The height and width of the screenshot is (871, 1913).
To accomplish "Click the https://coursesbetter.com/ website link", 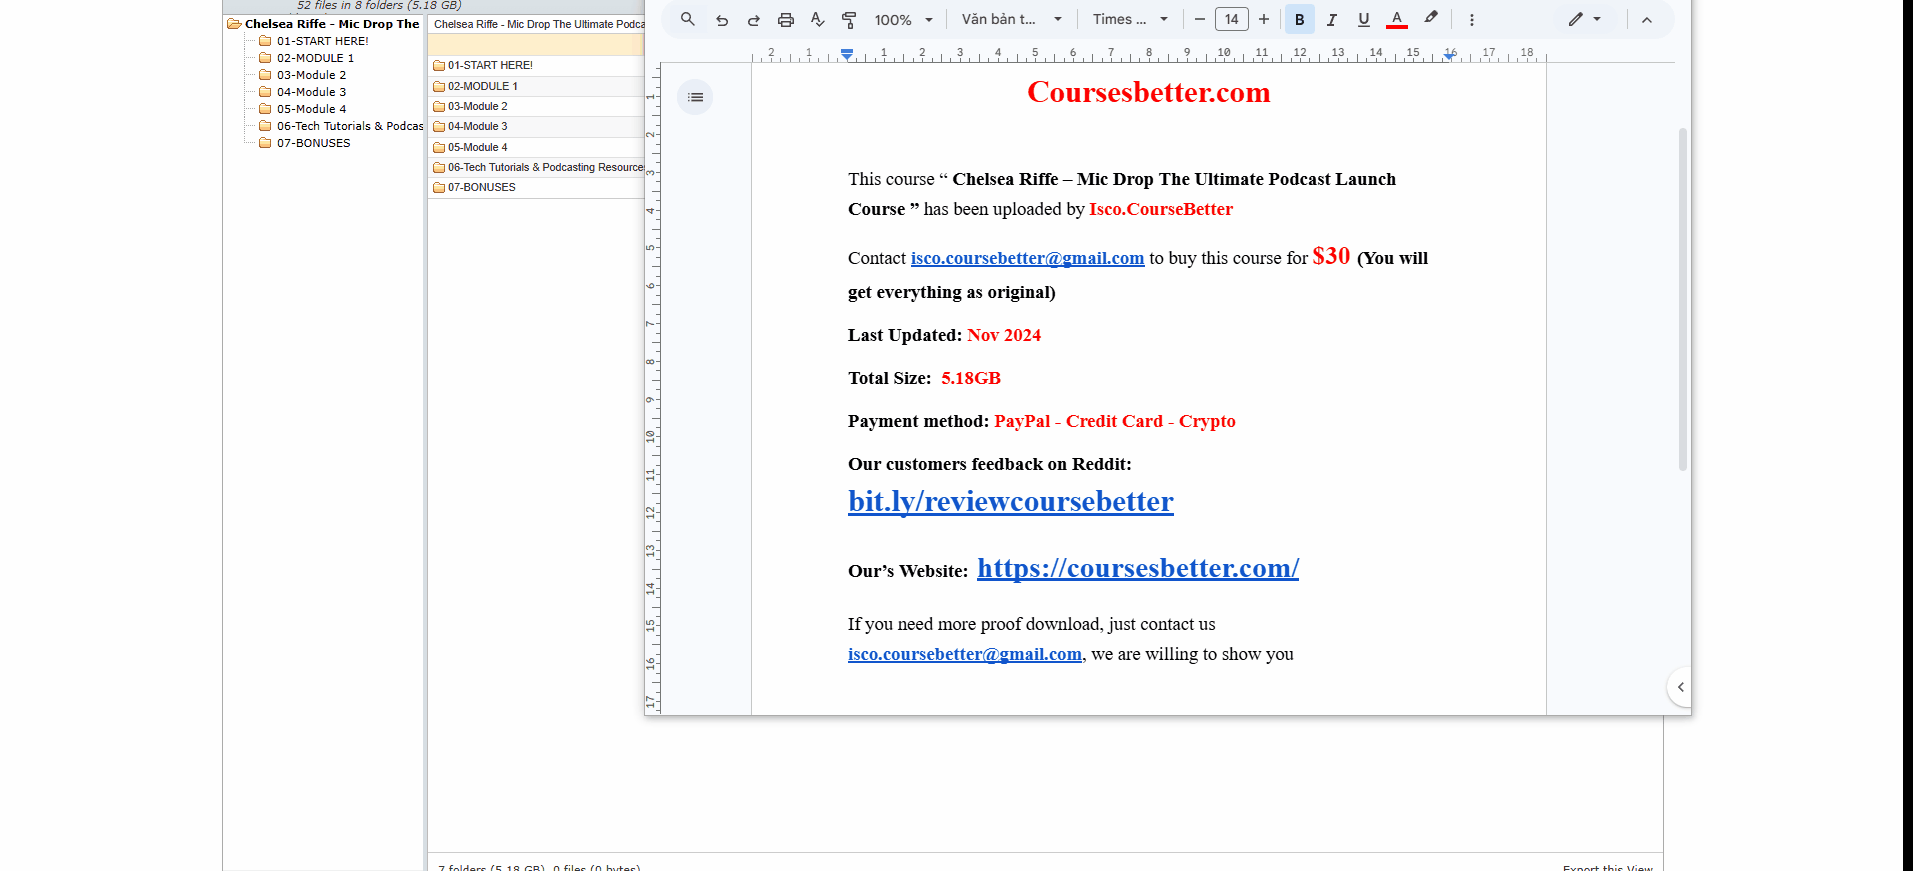I will 1137,568.
